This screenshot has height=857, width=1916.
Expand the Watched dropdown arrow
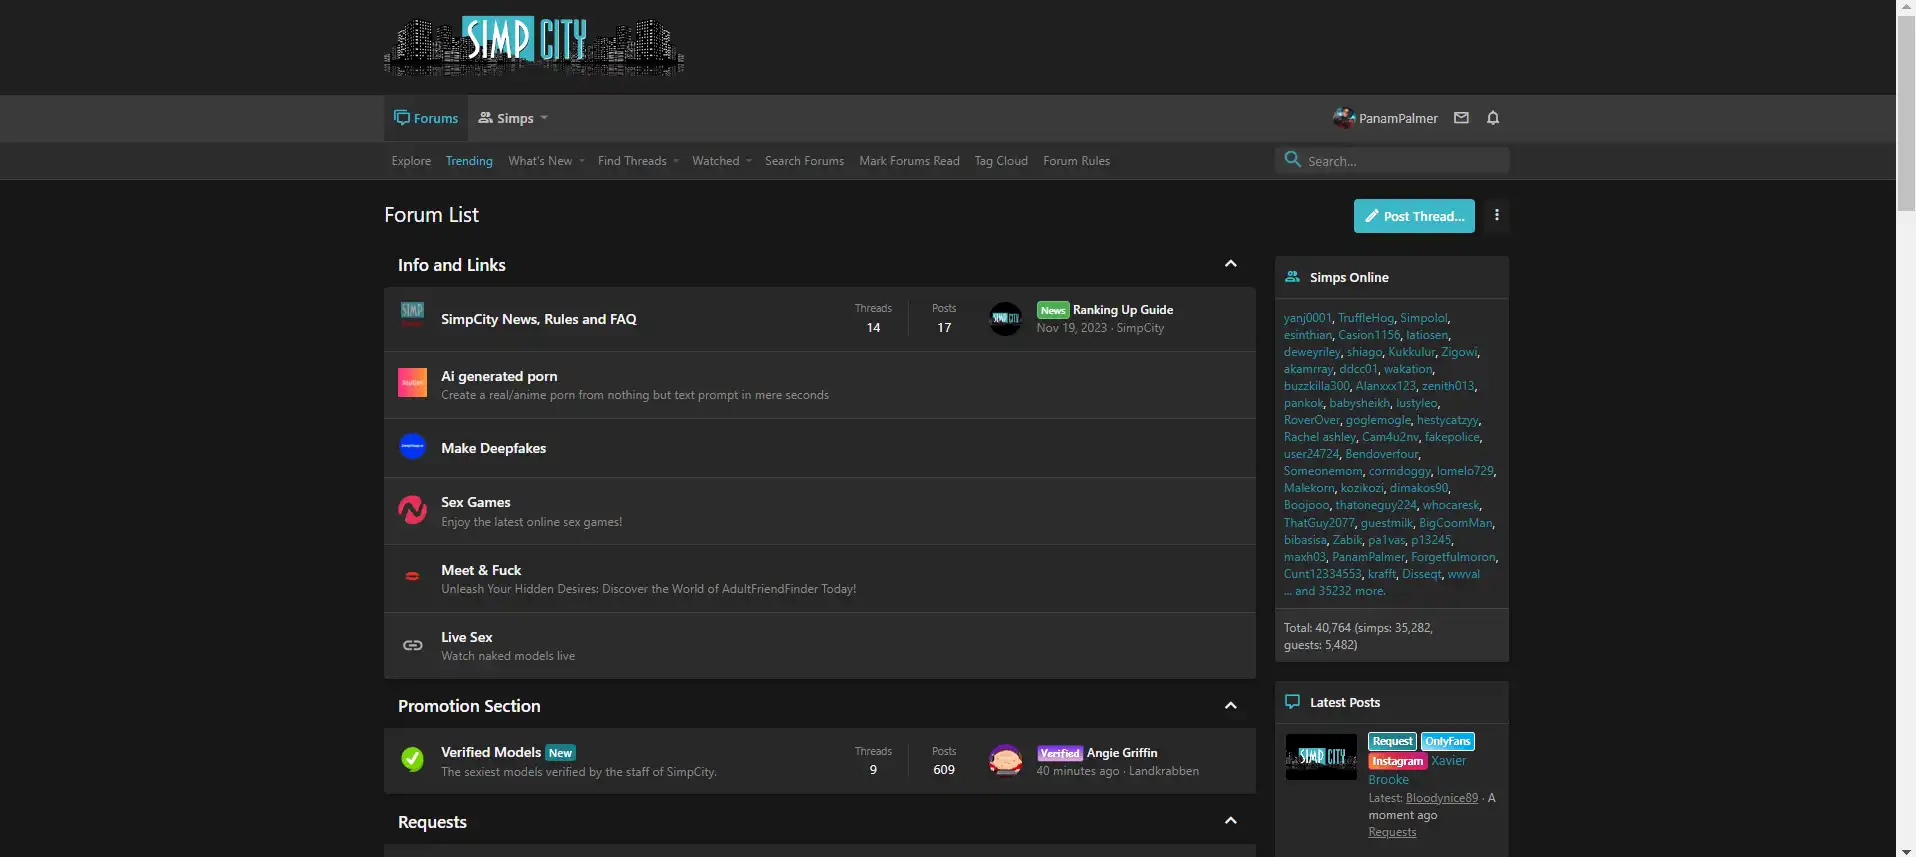tap(748, 161)
